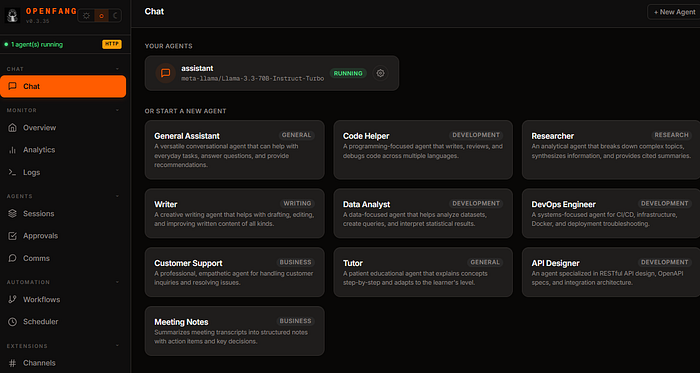Click the RUNNING status badge
This screenshot has height=373, width=700.
coord(348,73)
